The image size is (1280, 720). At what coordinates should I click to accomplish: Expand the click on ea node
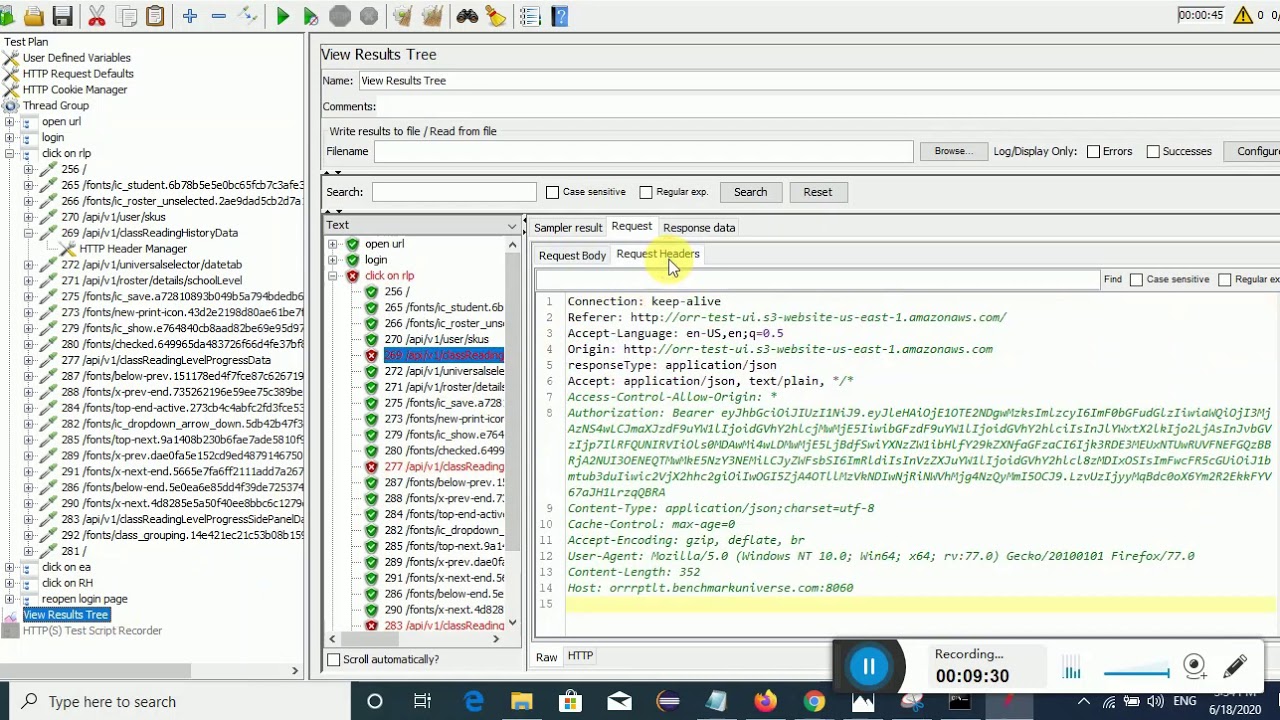pos(9,567)
